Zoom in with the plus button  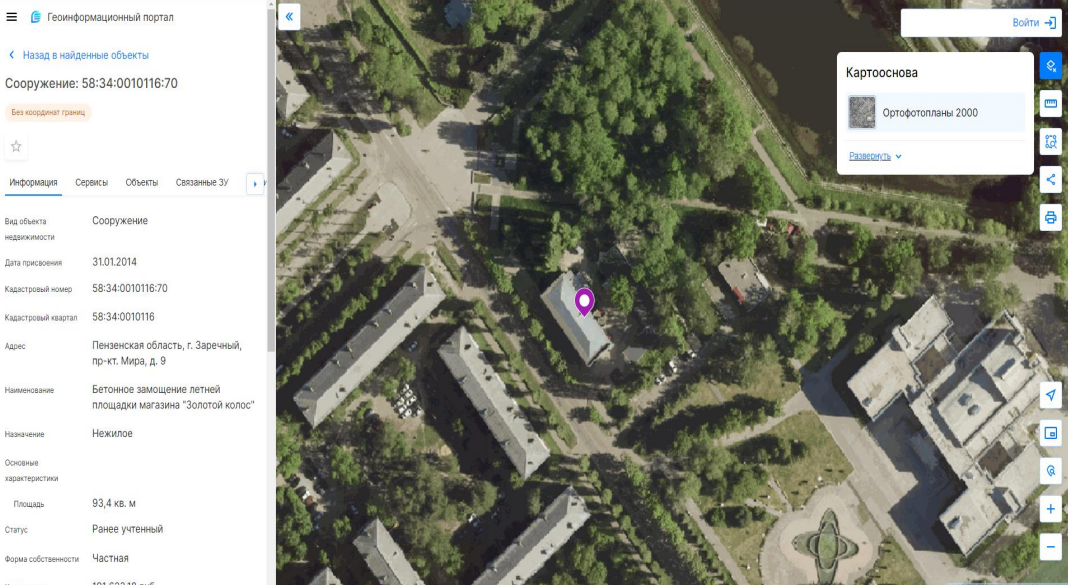pyautogui.click(x=1050, y=509)
